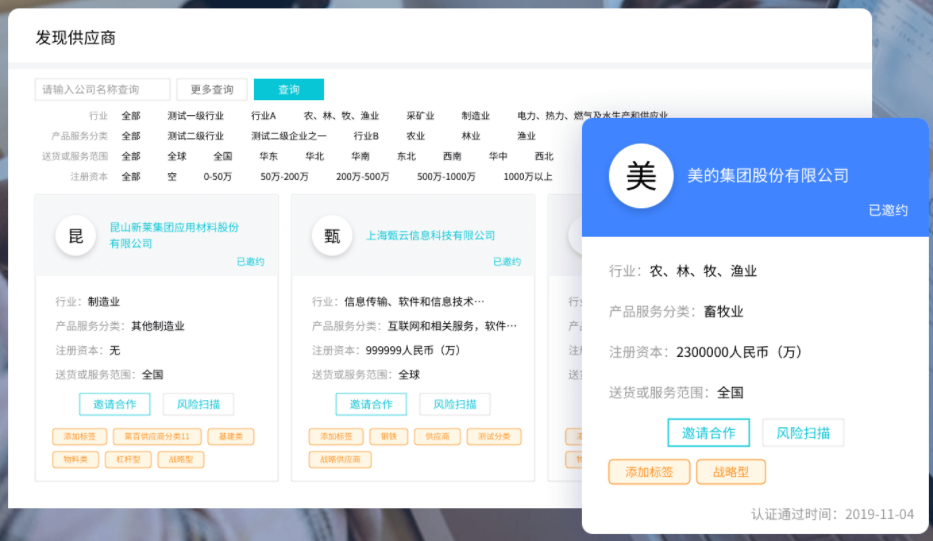
Task: Filter service range by 东北
Action: (x=406, y=156)
